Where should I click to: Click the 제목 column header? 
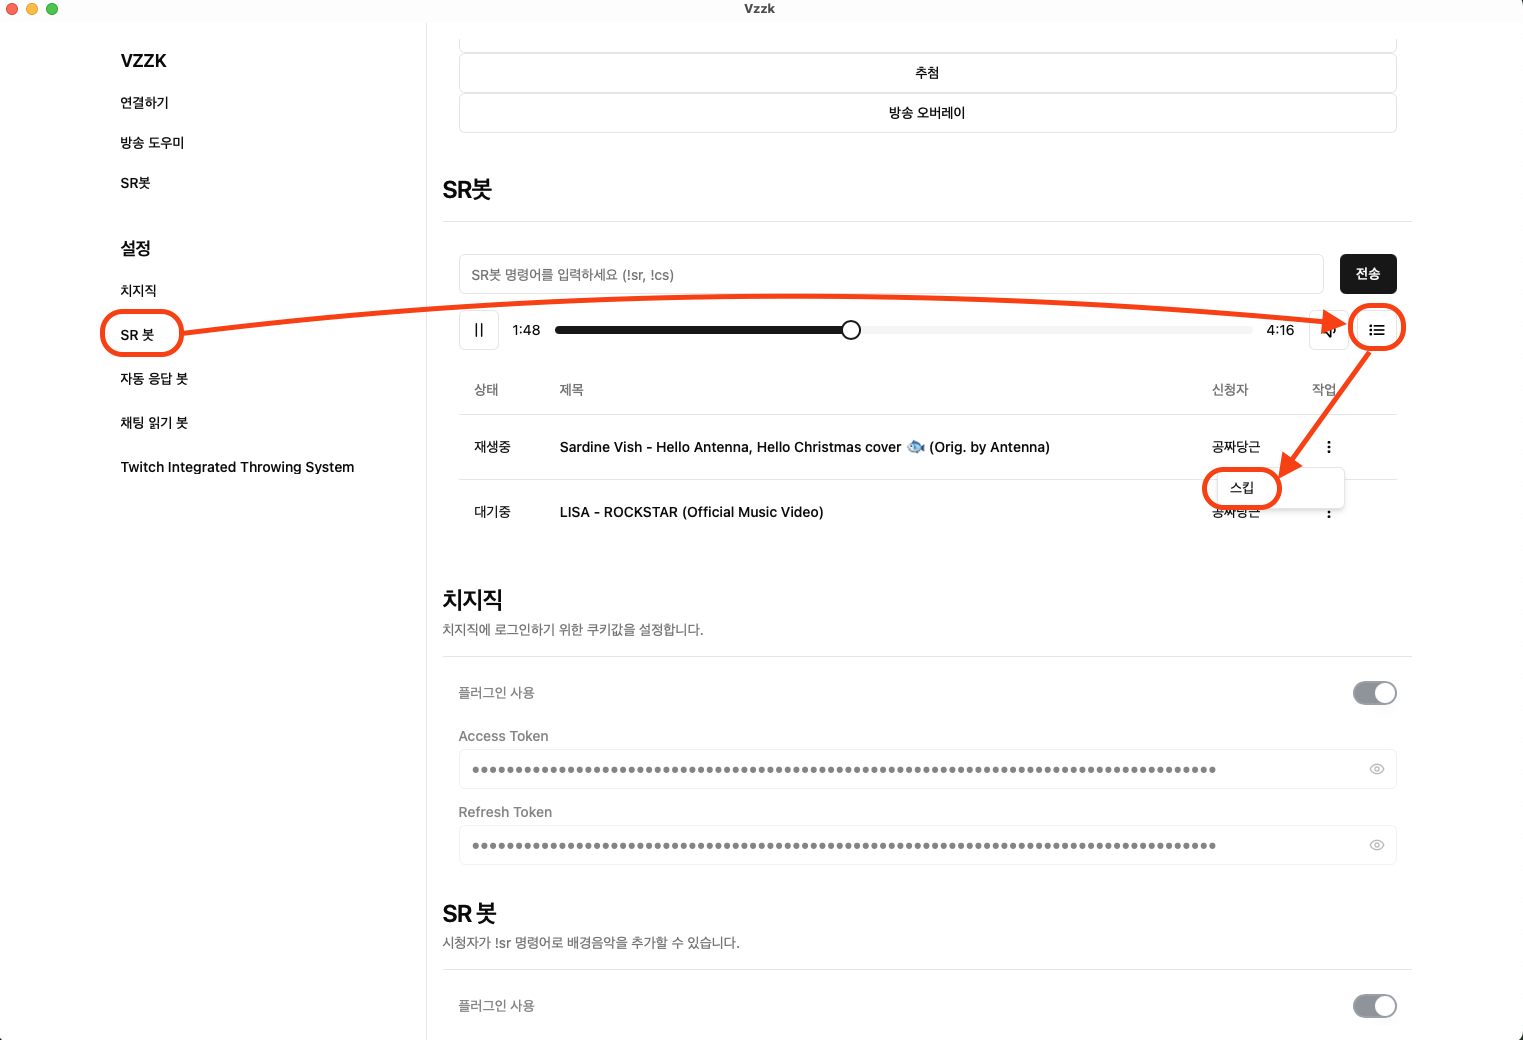coord(571,390)
